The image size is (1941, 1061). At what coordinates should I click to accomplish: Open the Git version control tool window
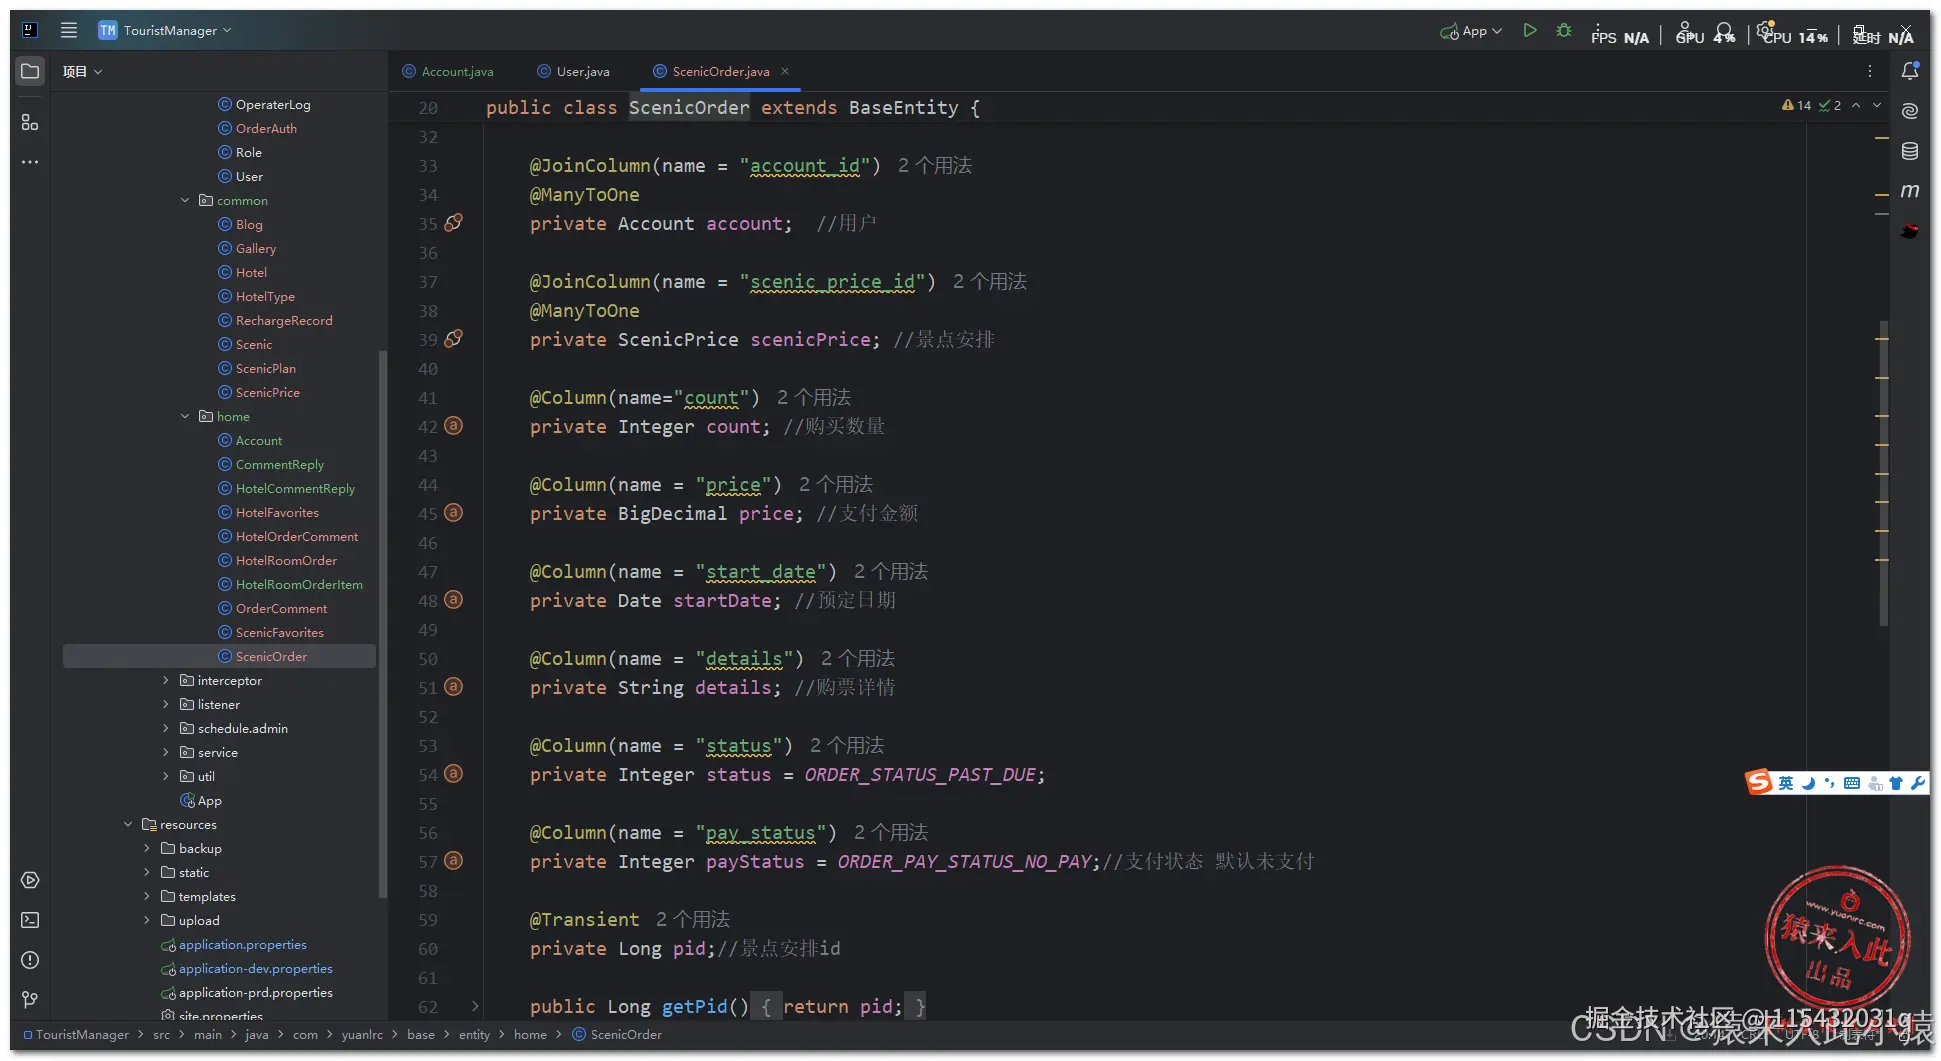(x=30, y=1000)
